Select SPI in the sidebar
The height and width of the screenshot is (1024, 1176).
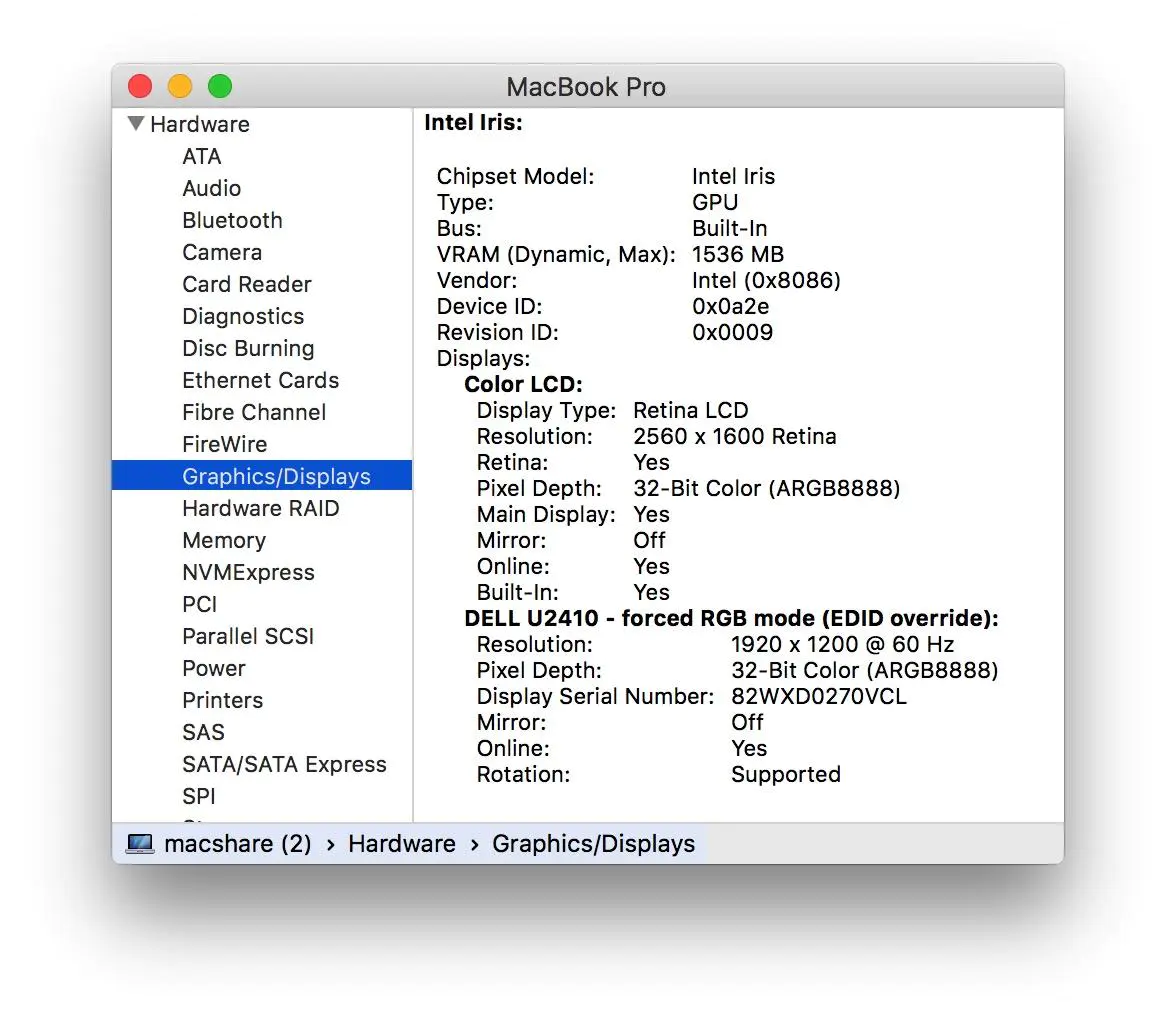(x=199, y=796)
